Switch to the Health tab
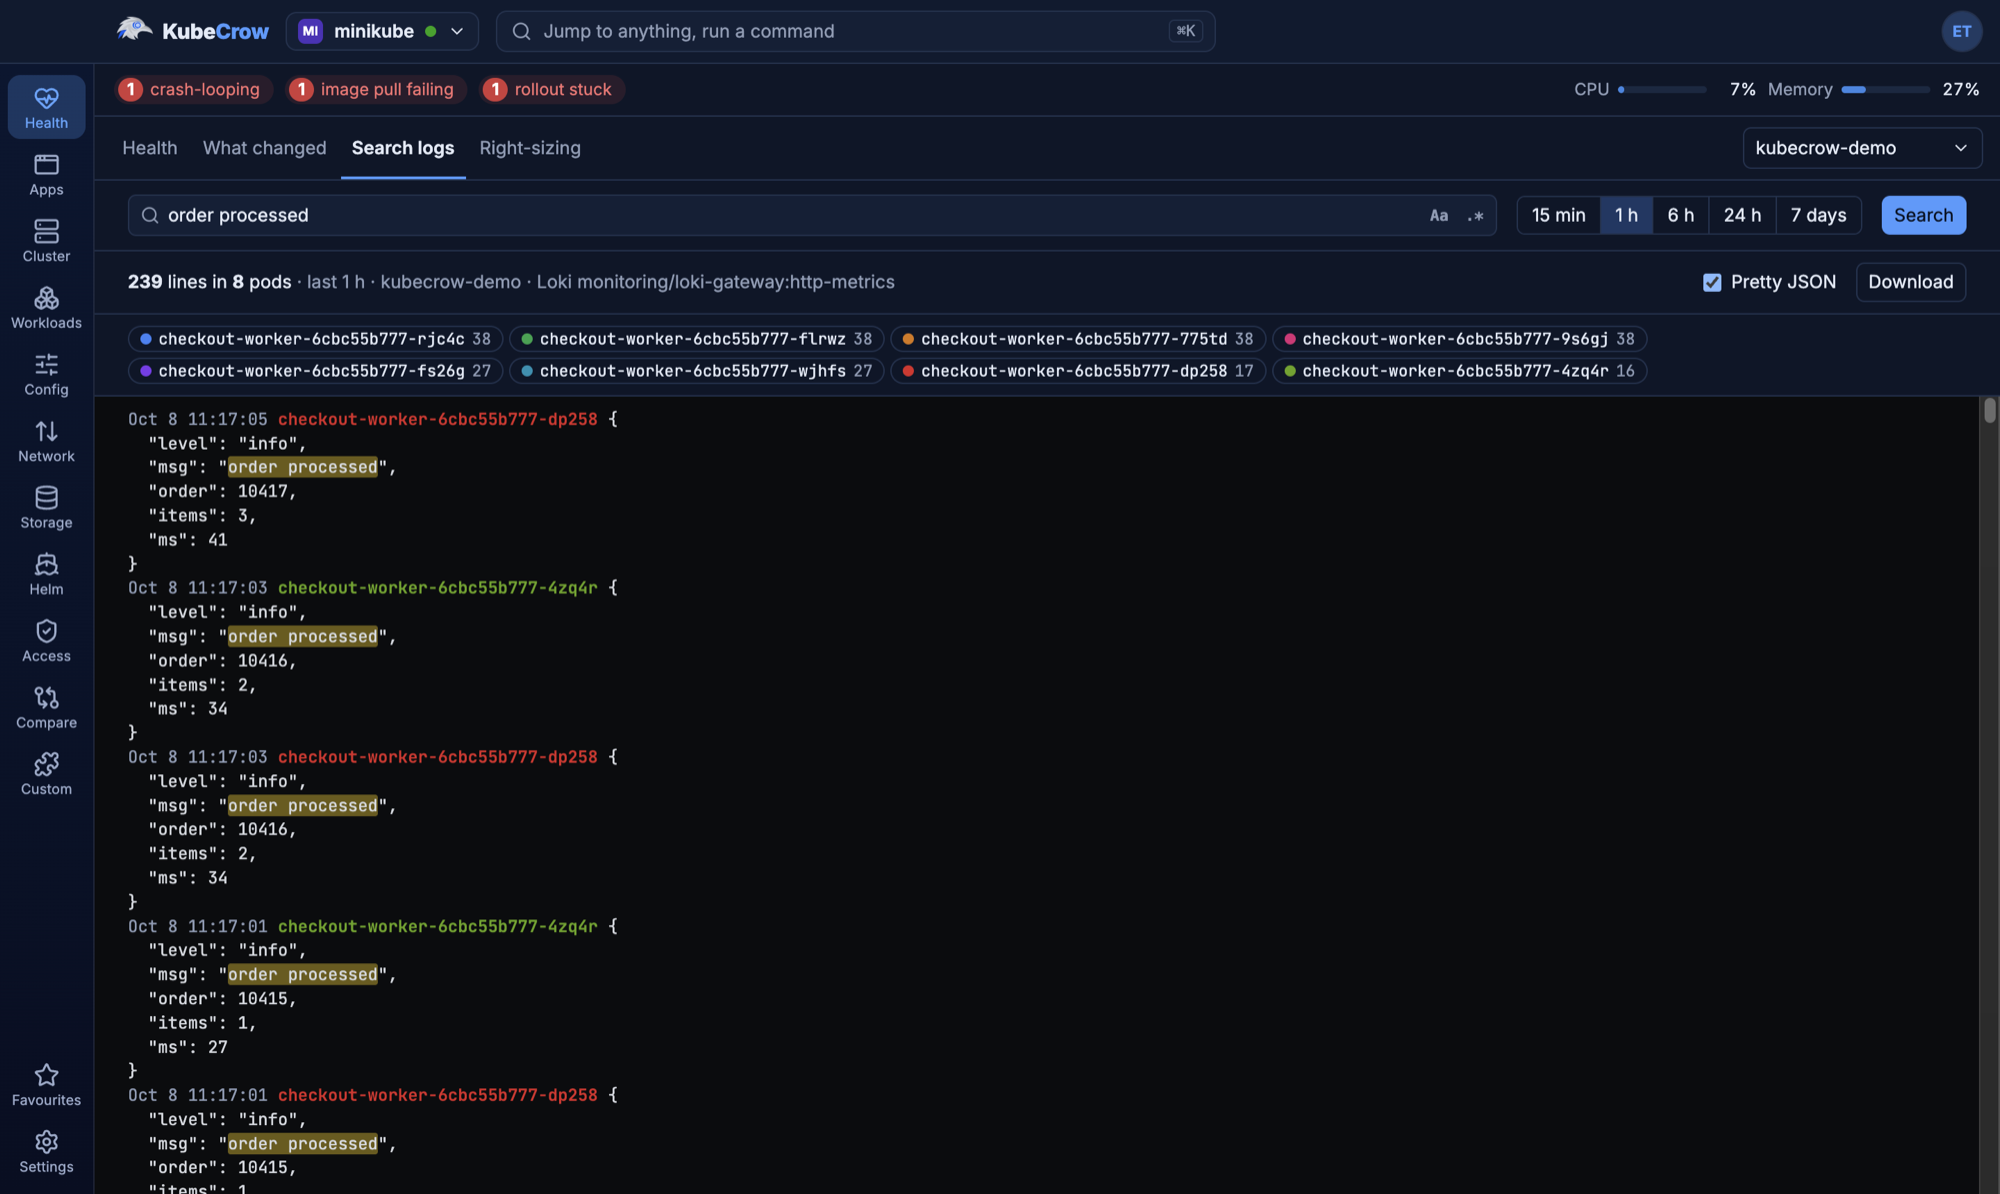2000x1194 pixels. pos(150,148)
